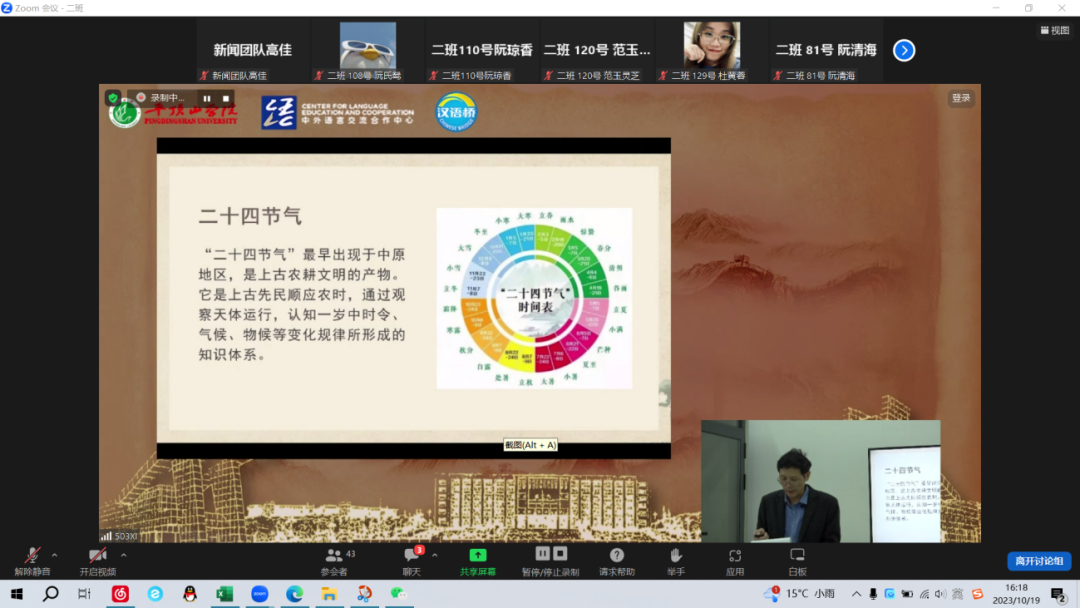
Task: Stop recording from the top-left recording indicator
Action: (x=226, y=98)
